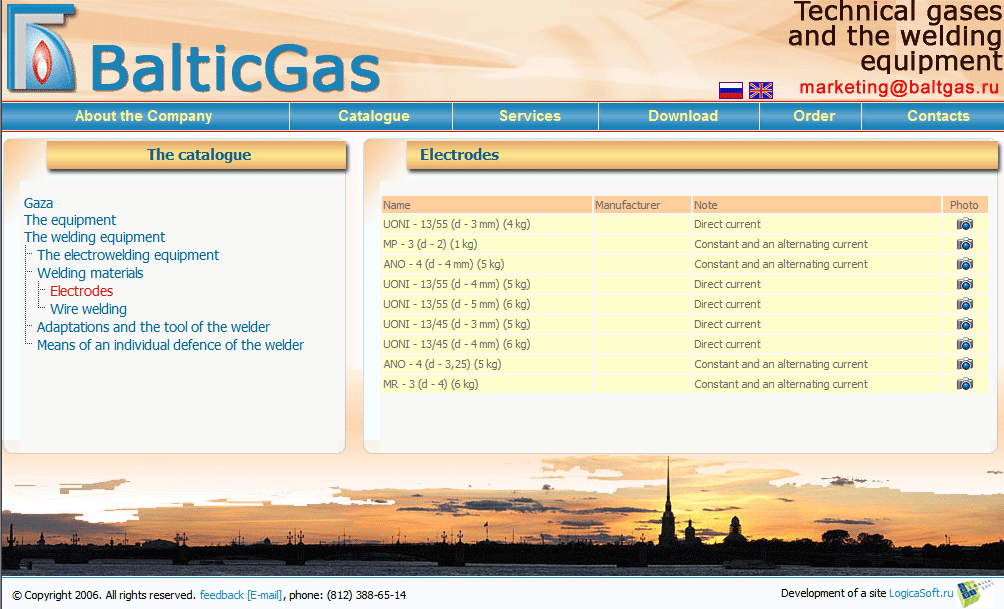1004x609 pixels.
Task: Click the Photo column header
Action: (x=964, y=205)
